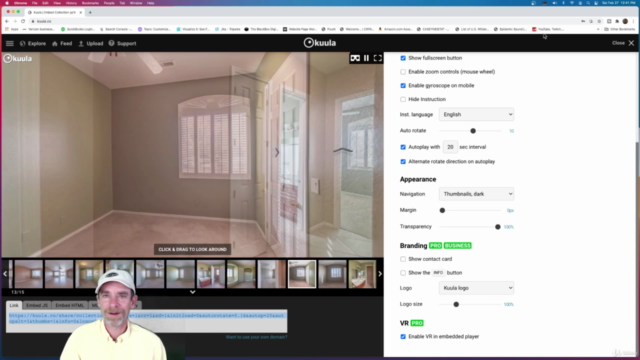Click the up-arrow hotspot near the bathroom
Screen dimensions: 640x360
click(342, 150)
